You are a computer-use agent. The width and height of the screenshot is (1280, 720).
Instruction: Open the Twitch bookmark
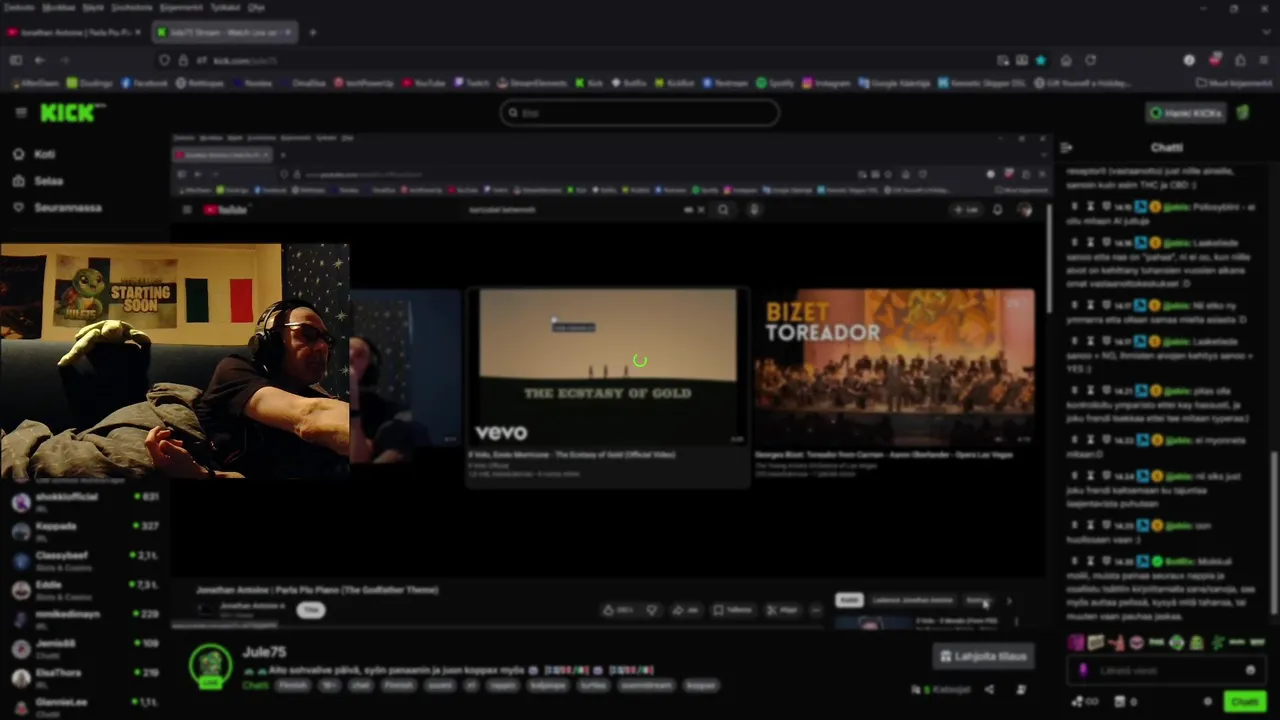coord(473,83)
